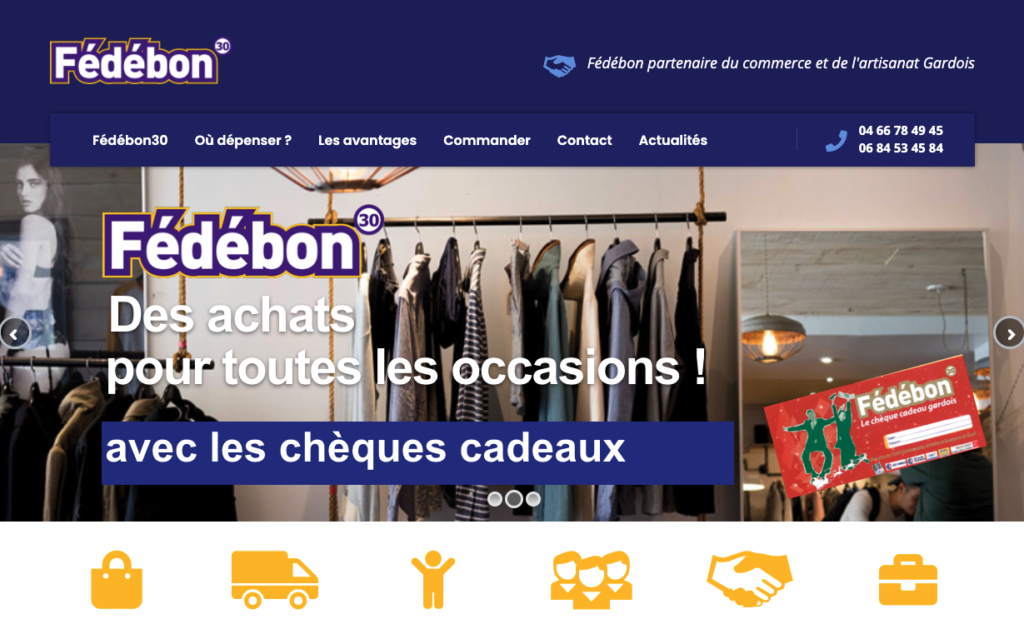Select the yellow person with raised arms icon
The image size is (1024, 624).
click(x=432, y=580)
